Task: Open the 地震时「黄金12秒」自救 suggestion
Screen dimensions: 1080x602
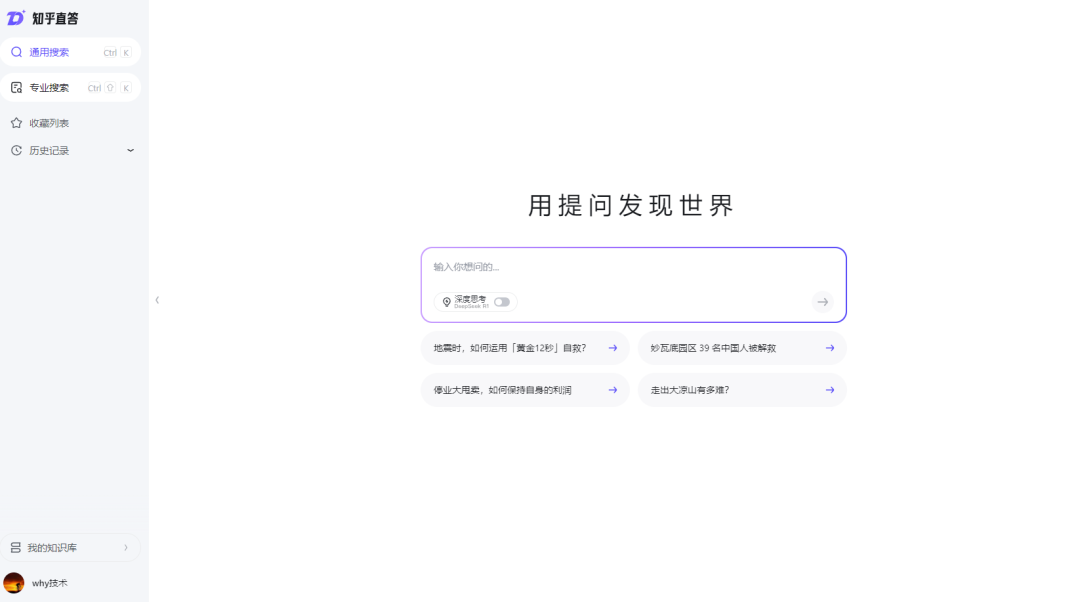Action: [x=525, y=349]
